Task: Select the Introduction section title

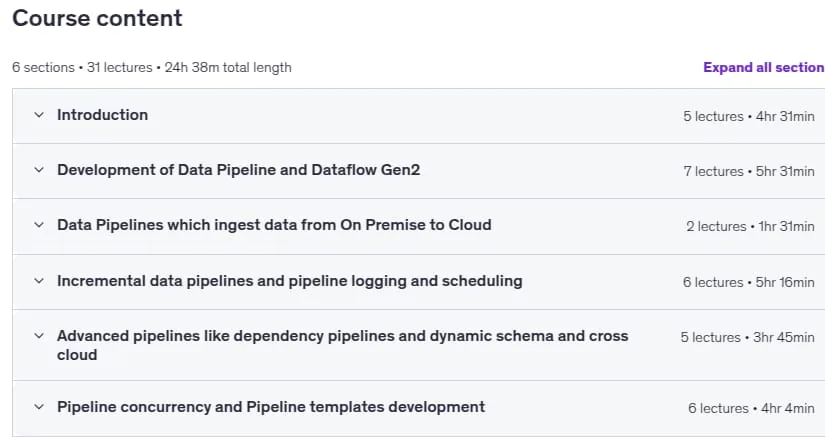Action: click(103, 115)
